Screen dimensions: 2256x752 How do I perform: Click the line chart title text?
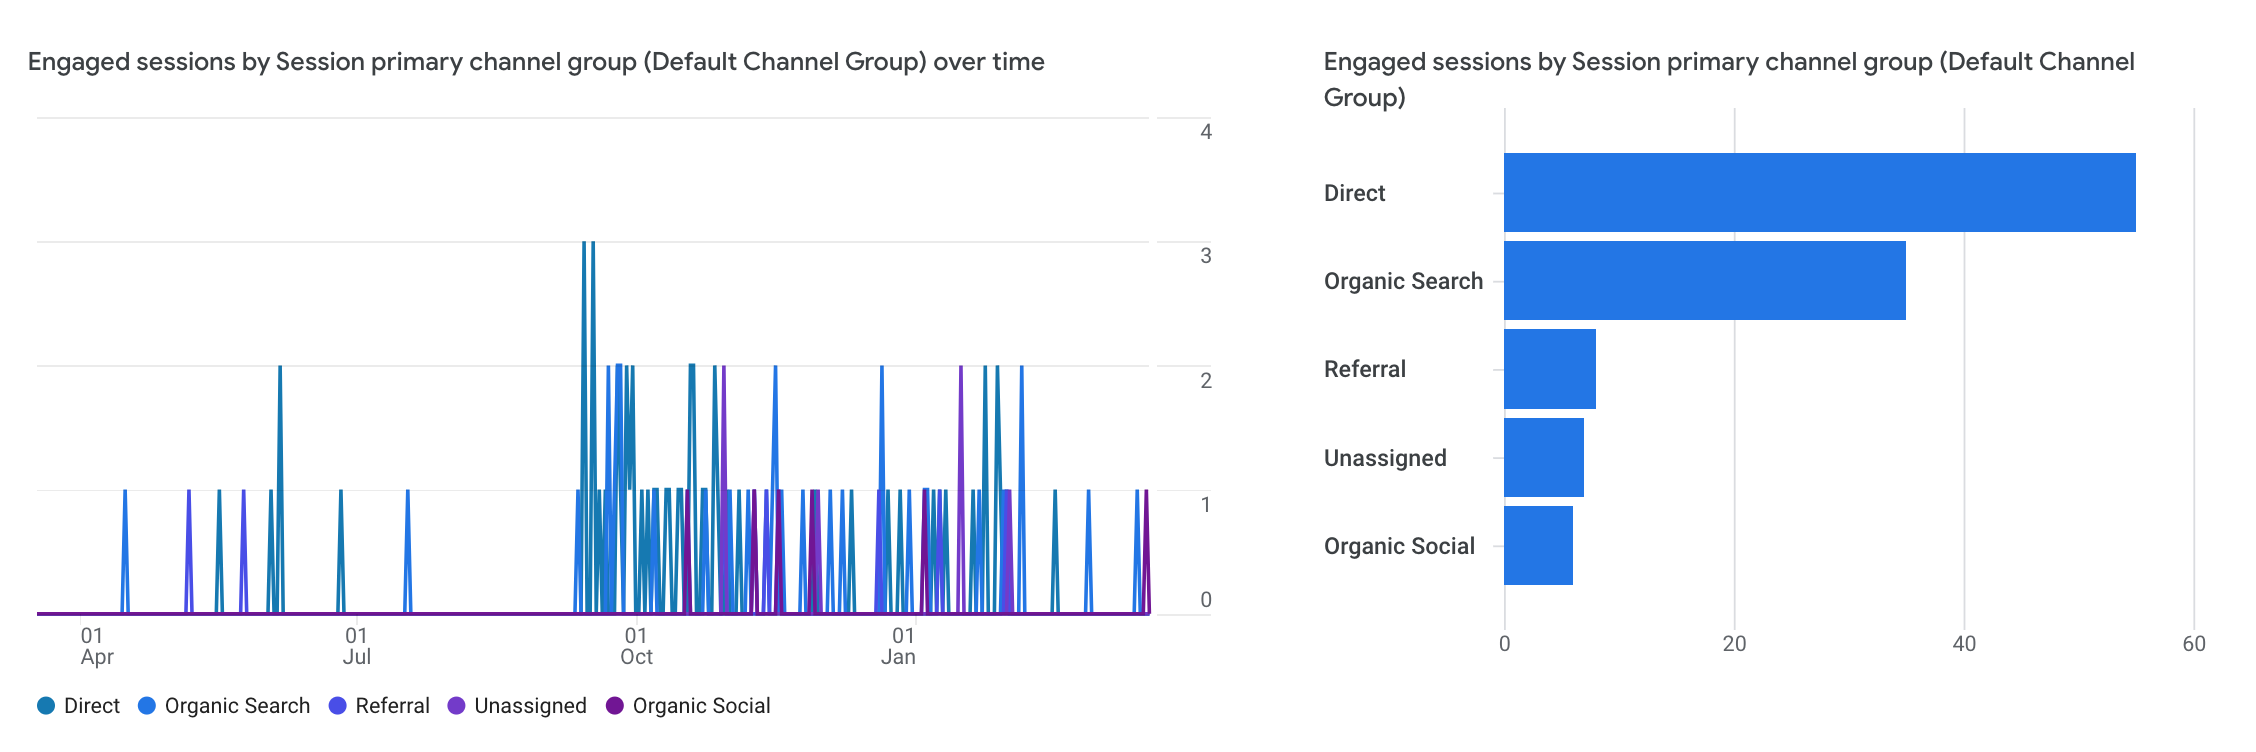(x=536, y=62)
